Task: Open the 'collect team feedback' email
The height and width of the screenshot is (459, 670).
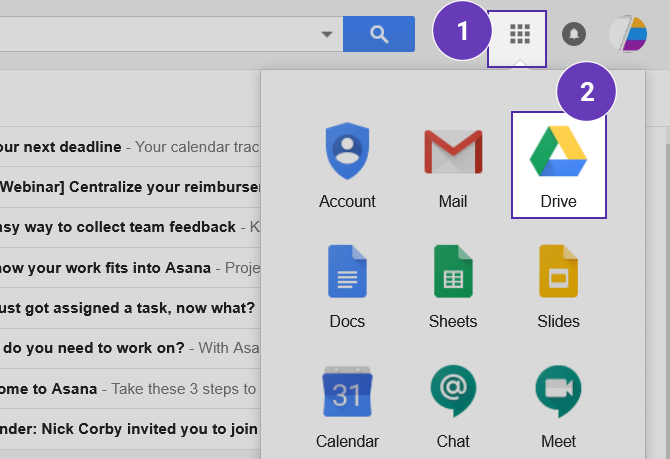Action: [x=130, y=227]
